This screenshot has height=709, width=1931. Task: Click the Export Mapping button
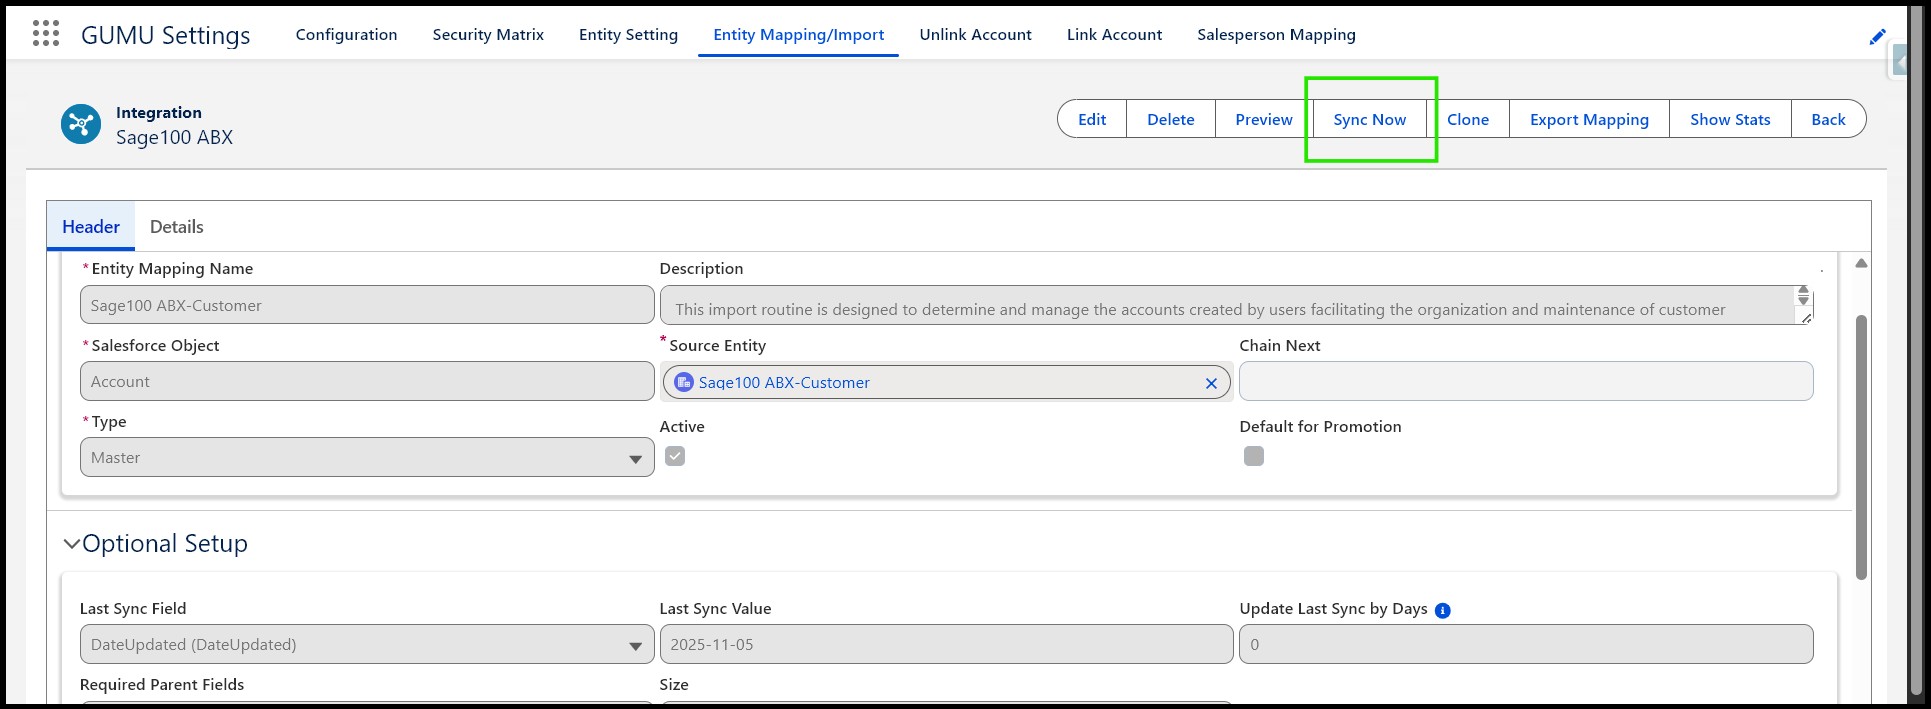[1588, 120]
